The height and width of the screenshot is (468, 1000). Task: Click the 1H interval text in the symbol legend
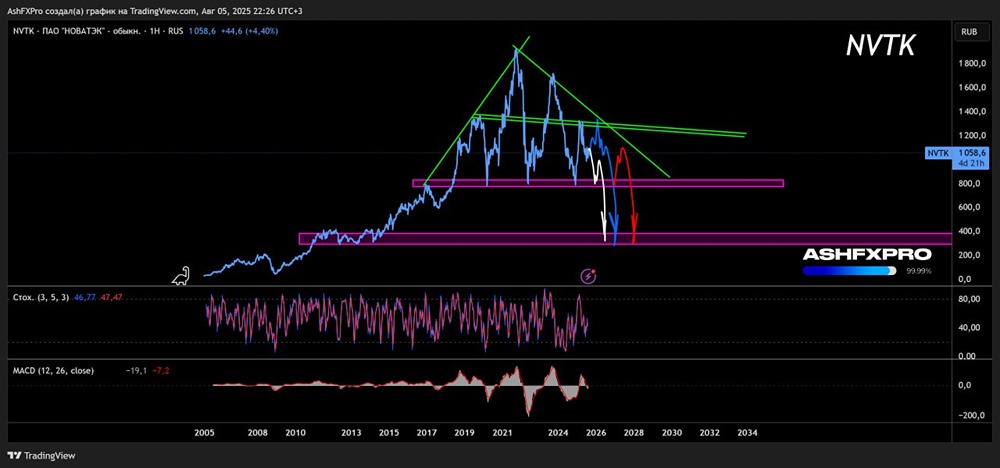point(154,31)
